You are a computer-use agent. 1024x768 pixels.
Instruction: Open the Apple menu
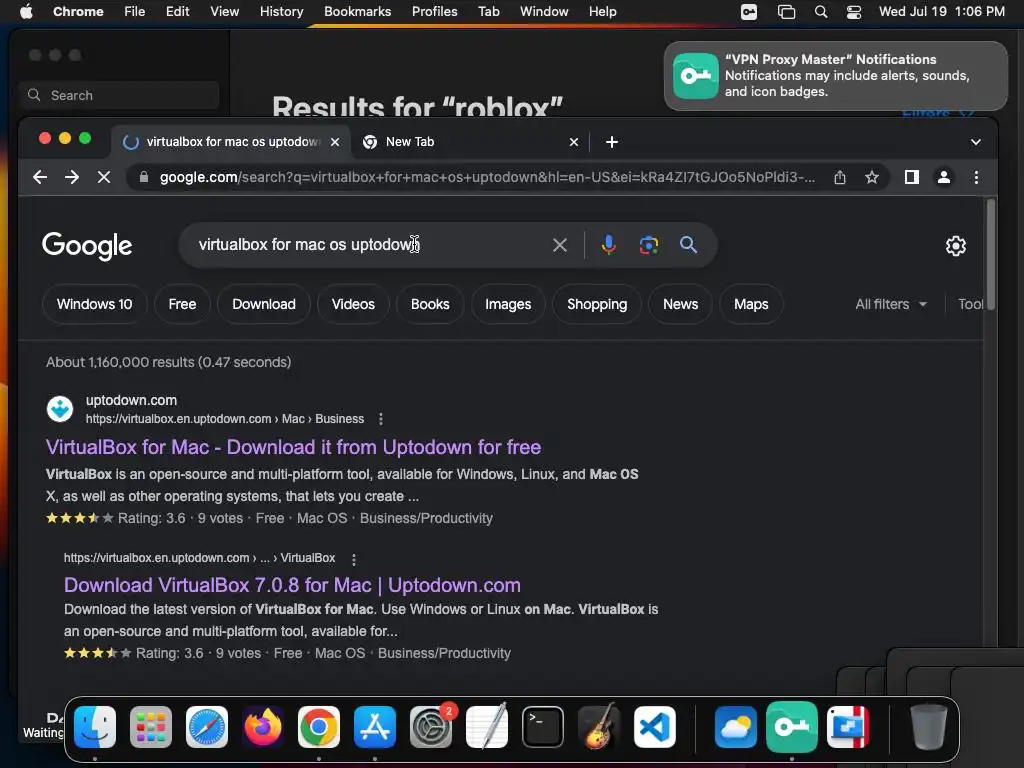26,12
